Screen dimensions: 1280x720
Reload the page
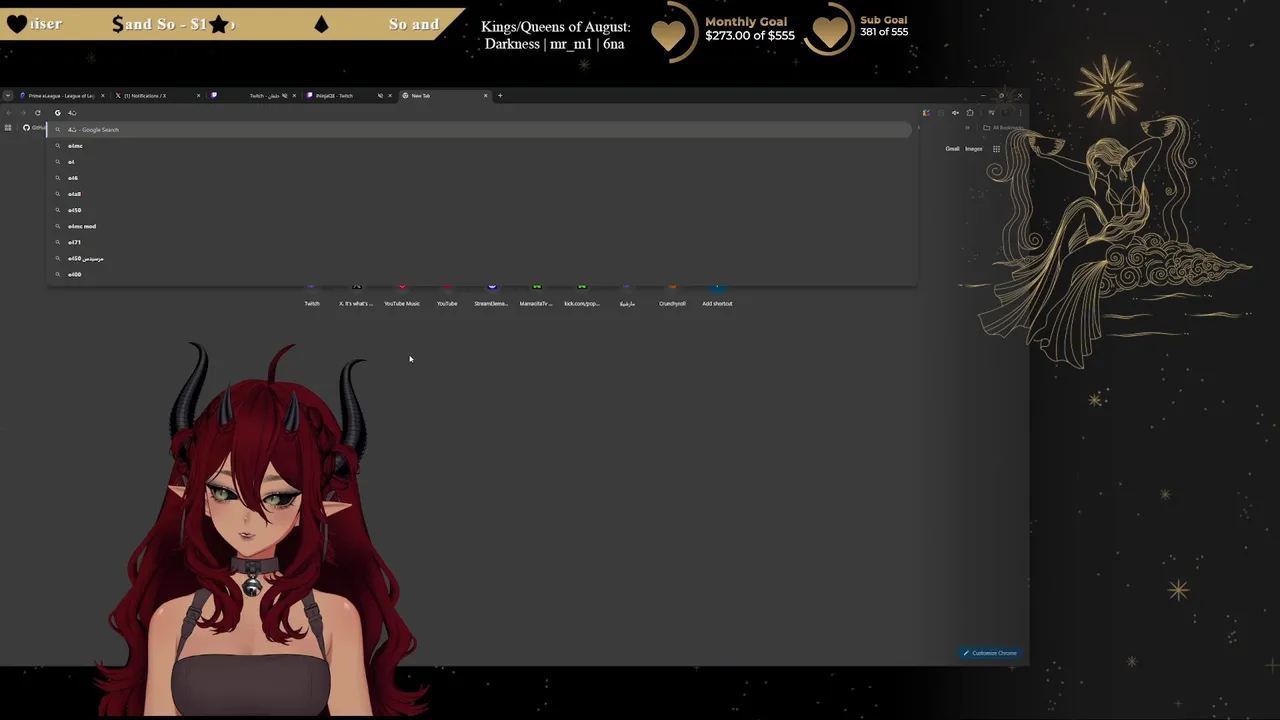point(38,113)
